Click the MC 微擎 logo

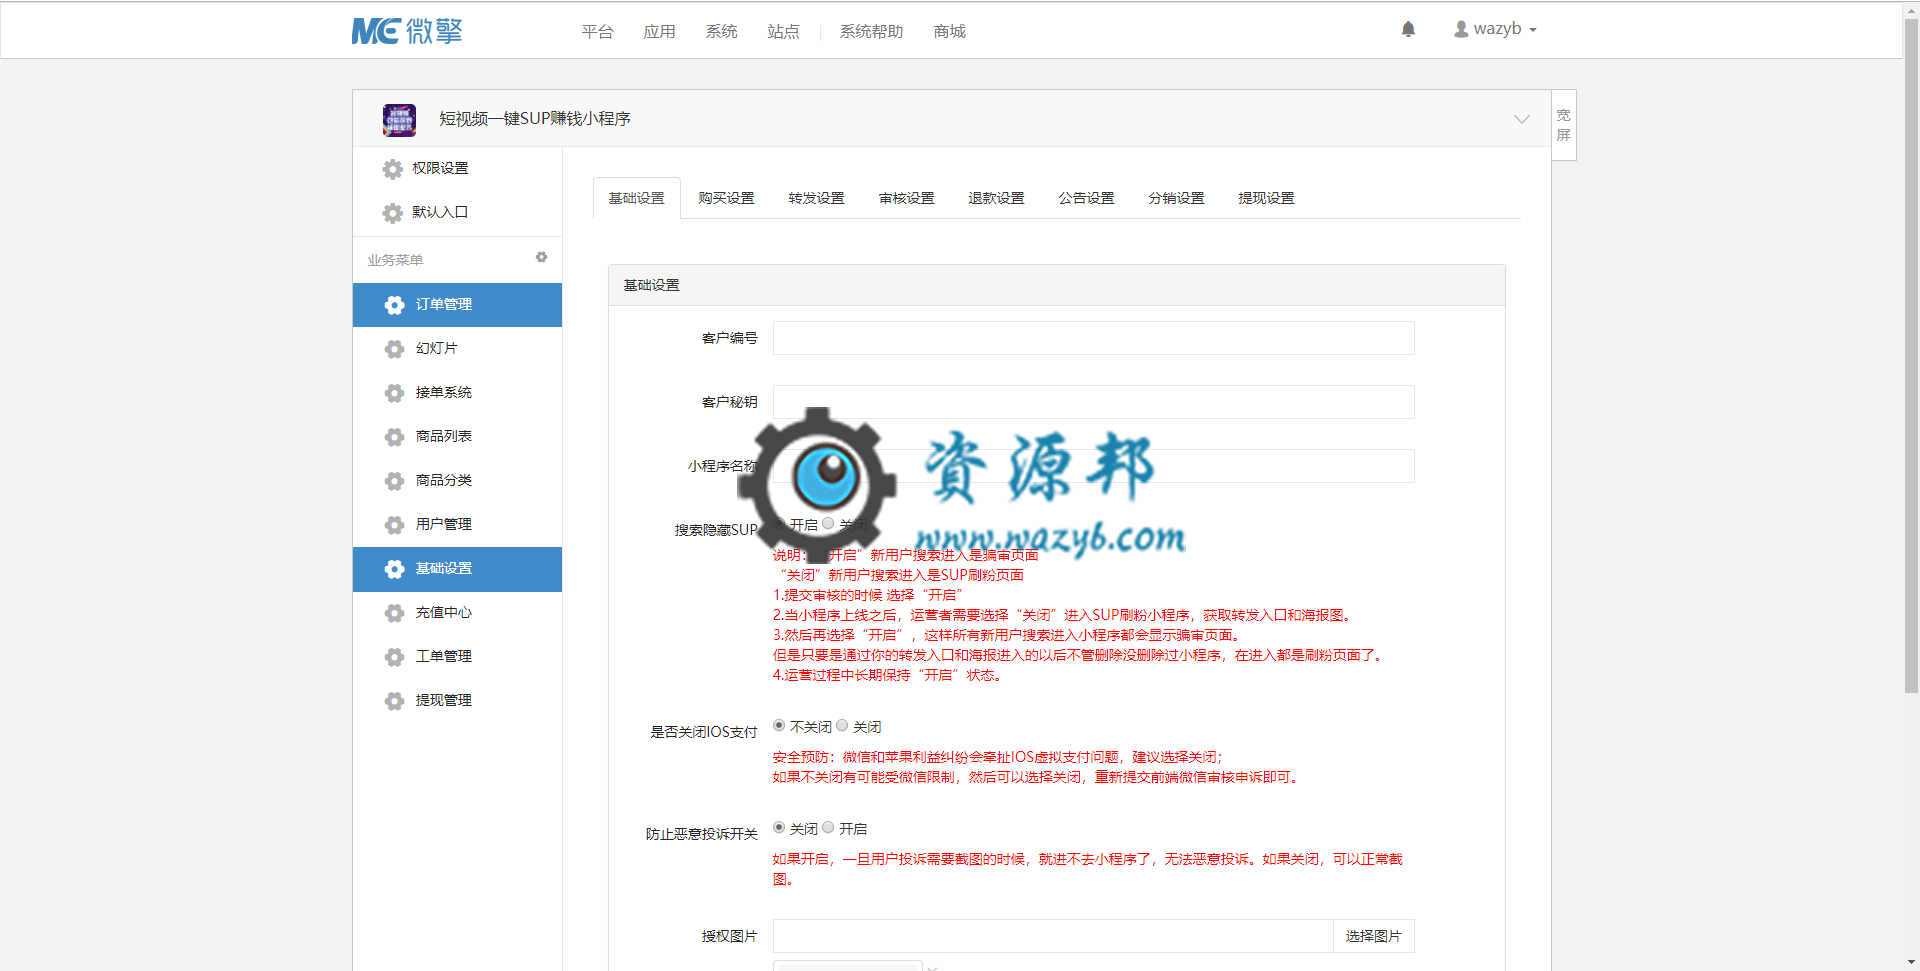click(x=407, y=31)
